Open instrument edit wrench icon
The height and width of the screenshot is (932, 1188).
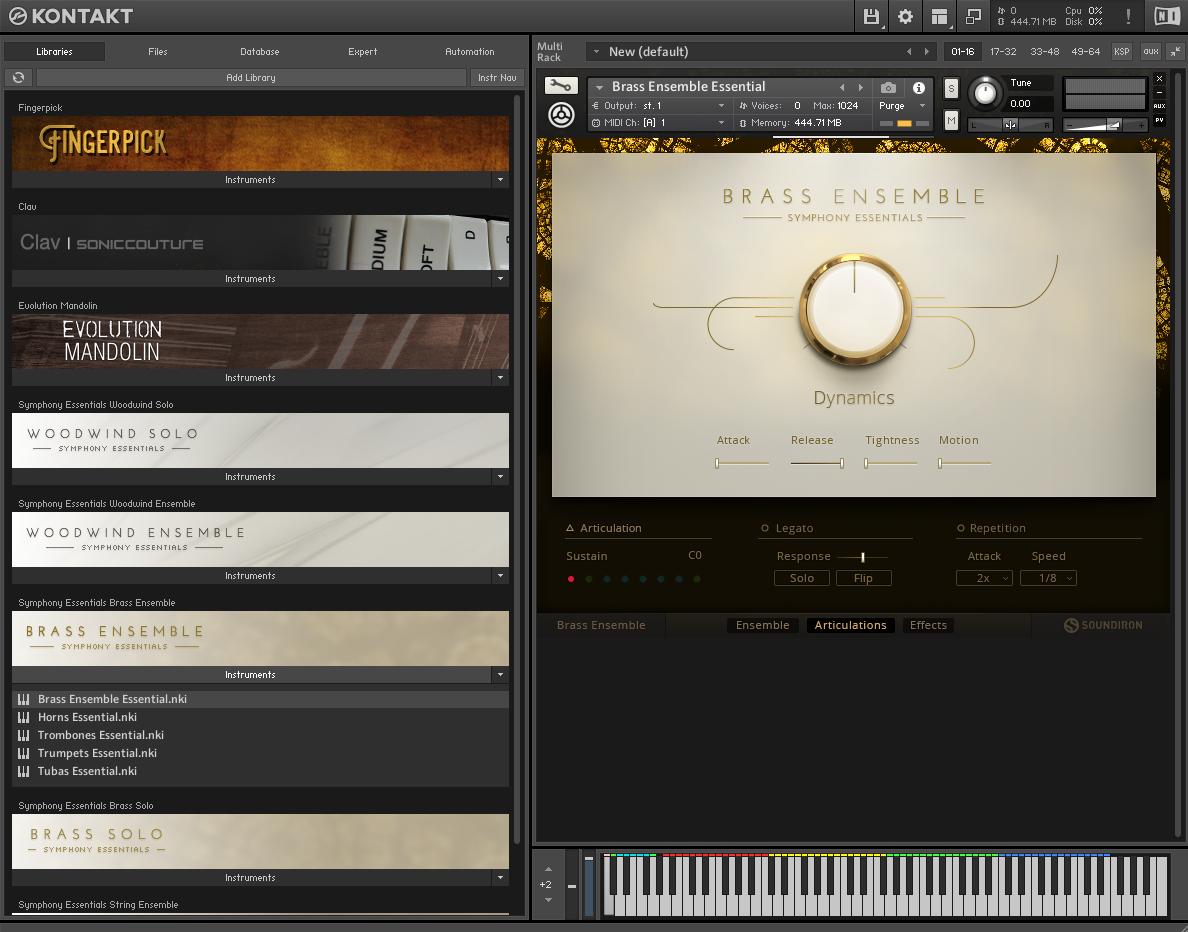561,86
